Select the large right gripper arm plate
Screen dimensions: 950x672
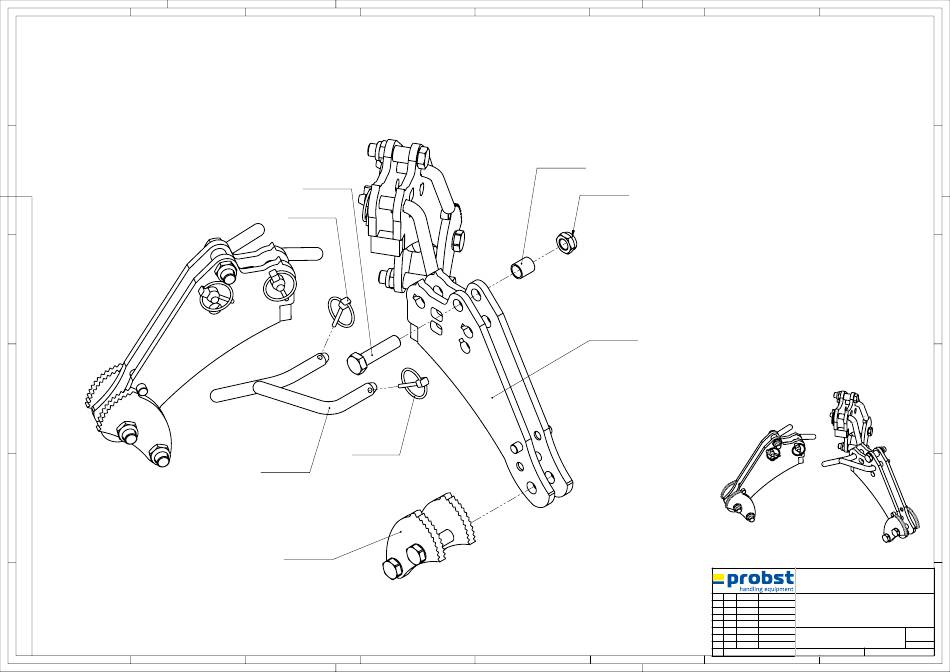pos(490,388)
